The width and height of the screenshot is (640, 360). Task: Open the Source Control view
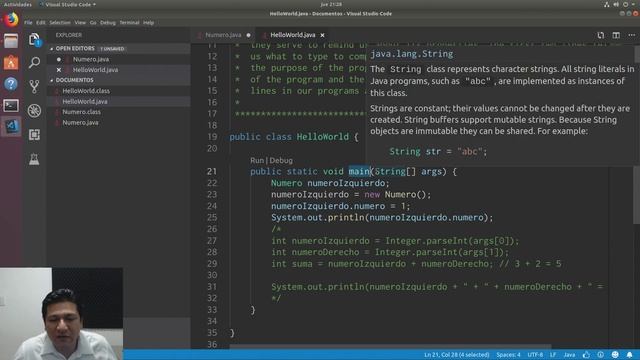click(35, 86)
